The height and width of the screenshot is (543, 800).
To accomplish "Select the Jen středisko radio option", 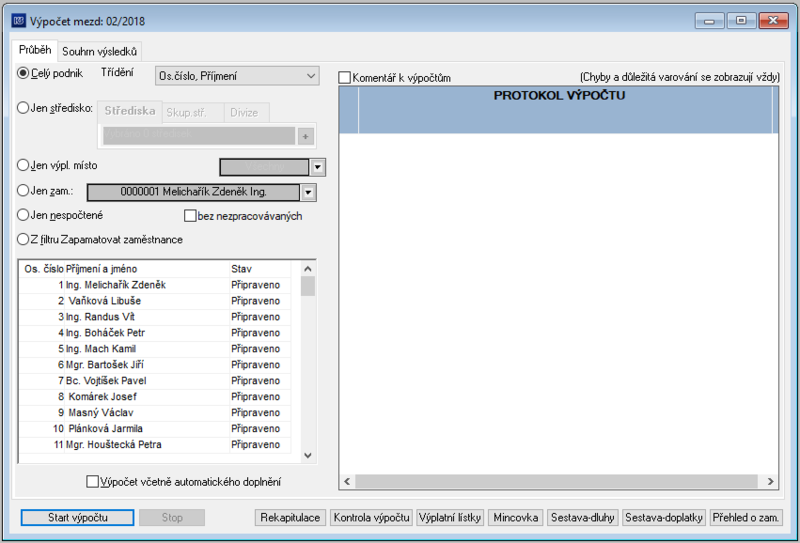I will click(23, 108).
